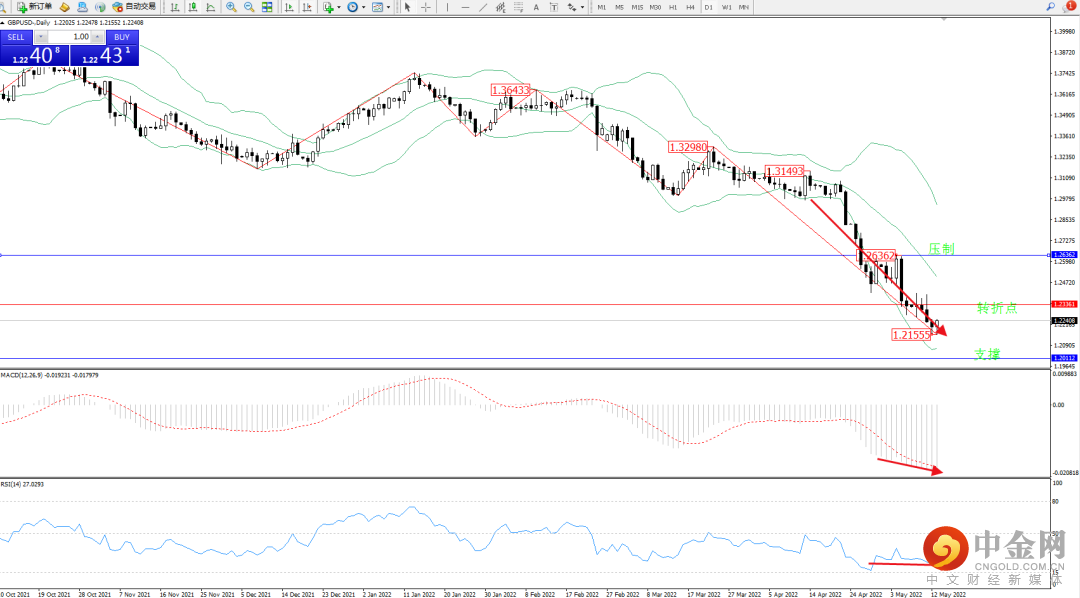
Task: Switch to M1 timeframe
Action: coord(602,7)
